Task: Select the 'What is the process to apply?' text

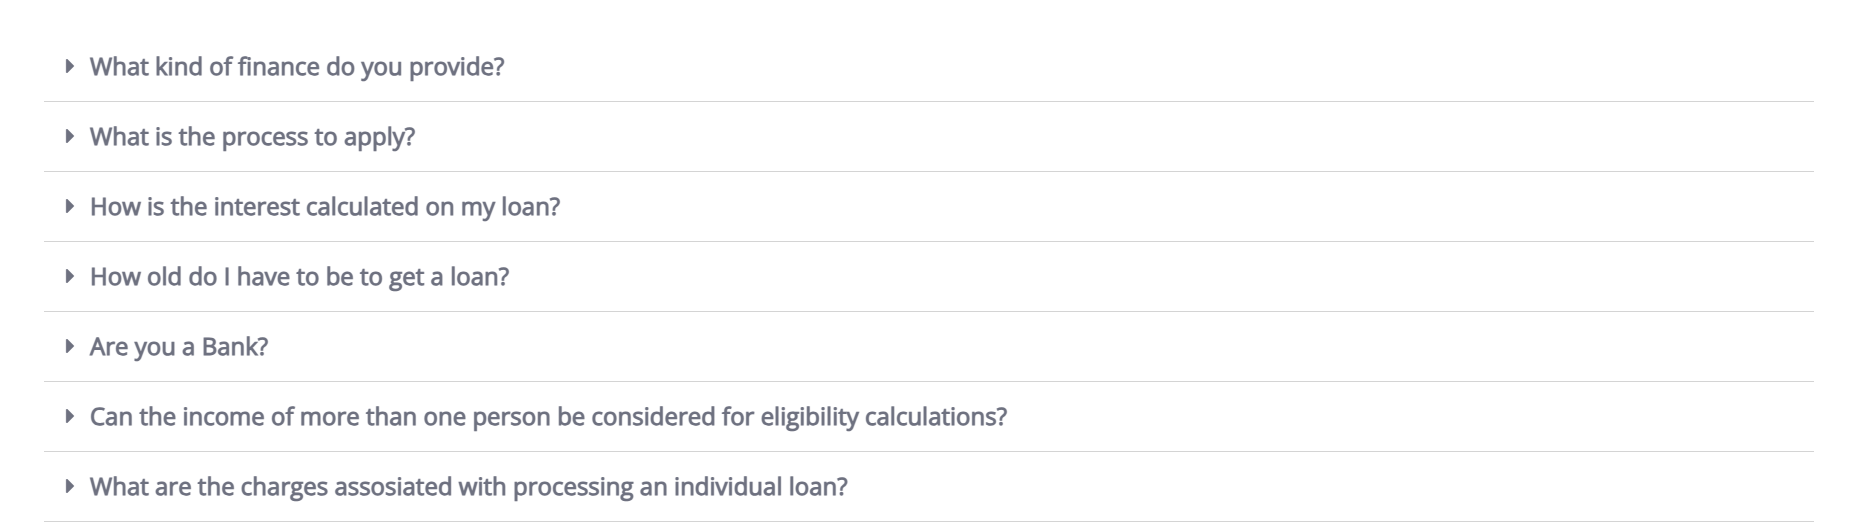Action: coord(252,137)
